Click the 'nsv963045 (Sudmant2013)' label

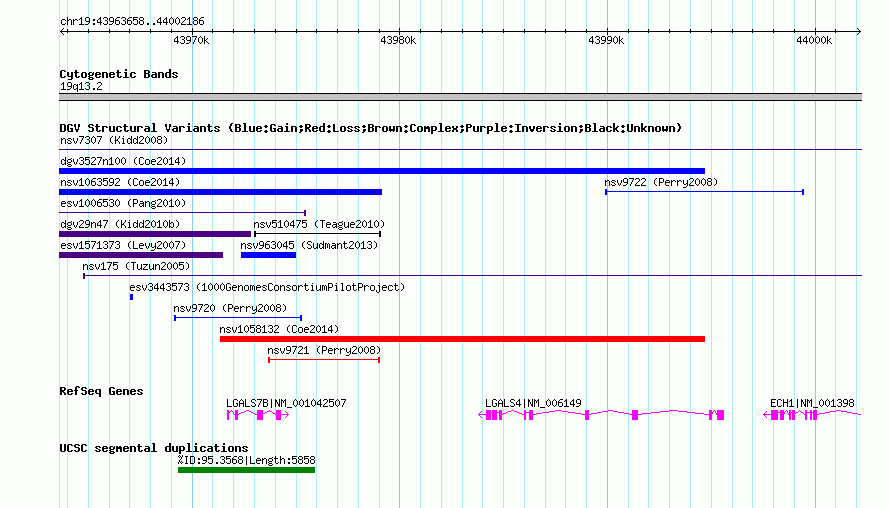pos(309,245)
